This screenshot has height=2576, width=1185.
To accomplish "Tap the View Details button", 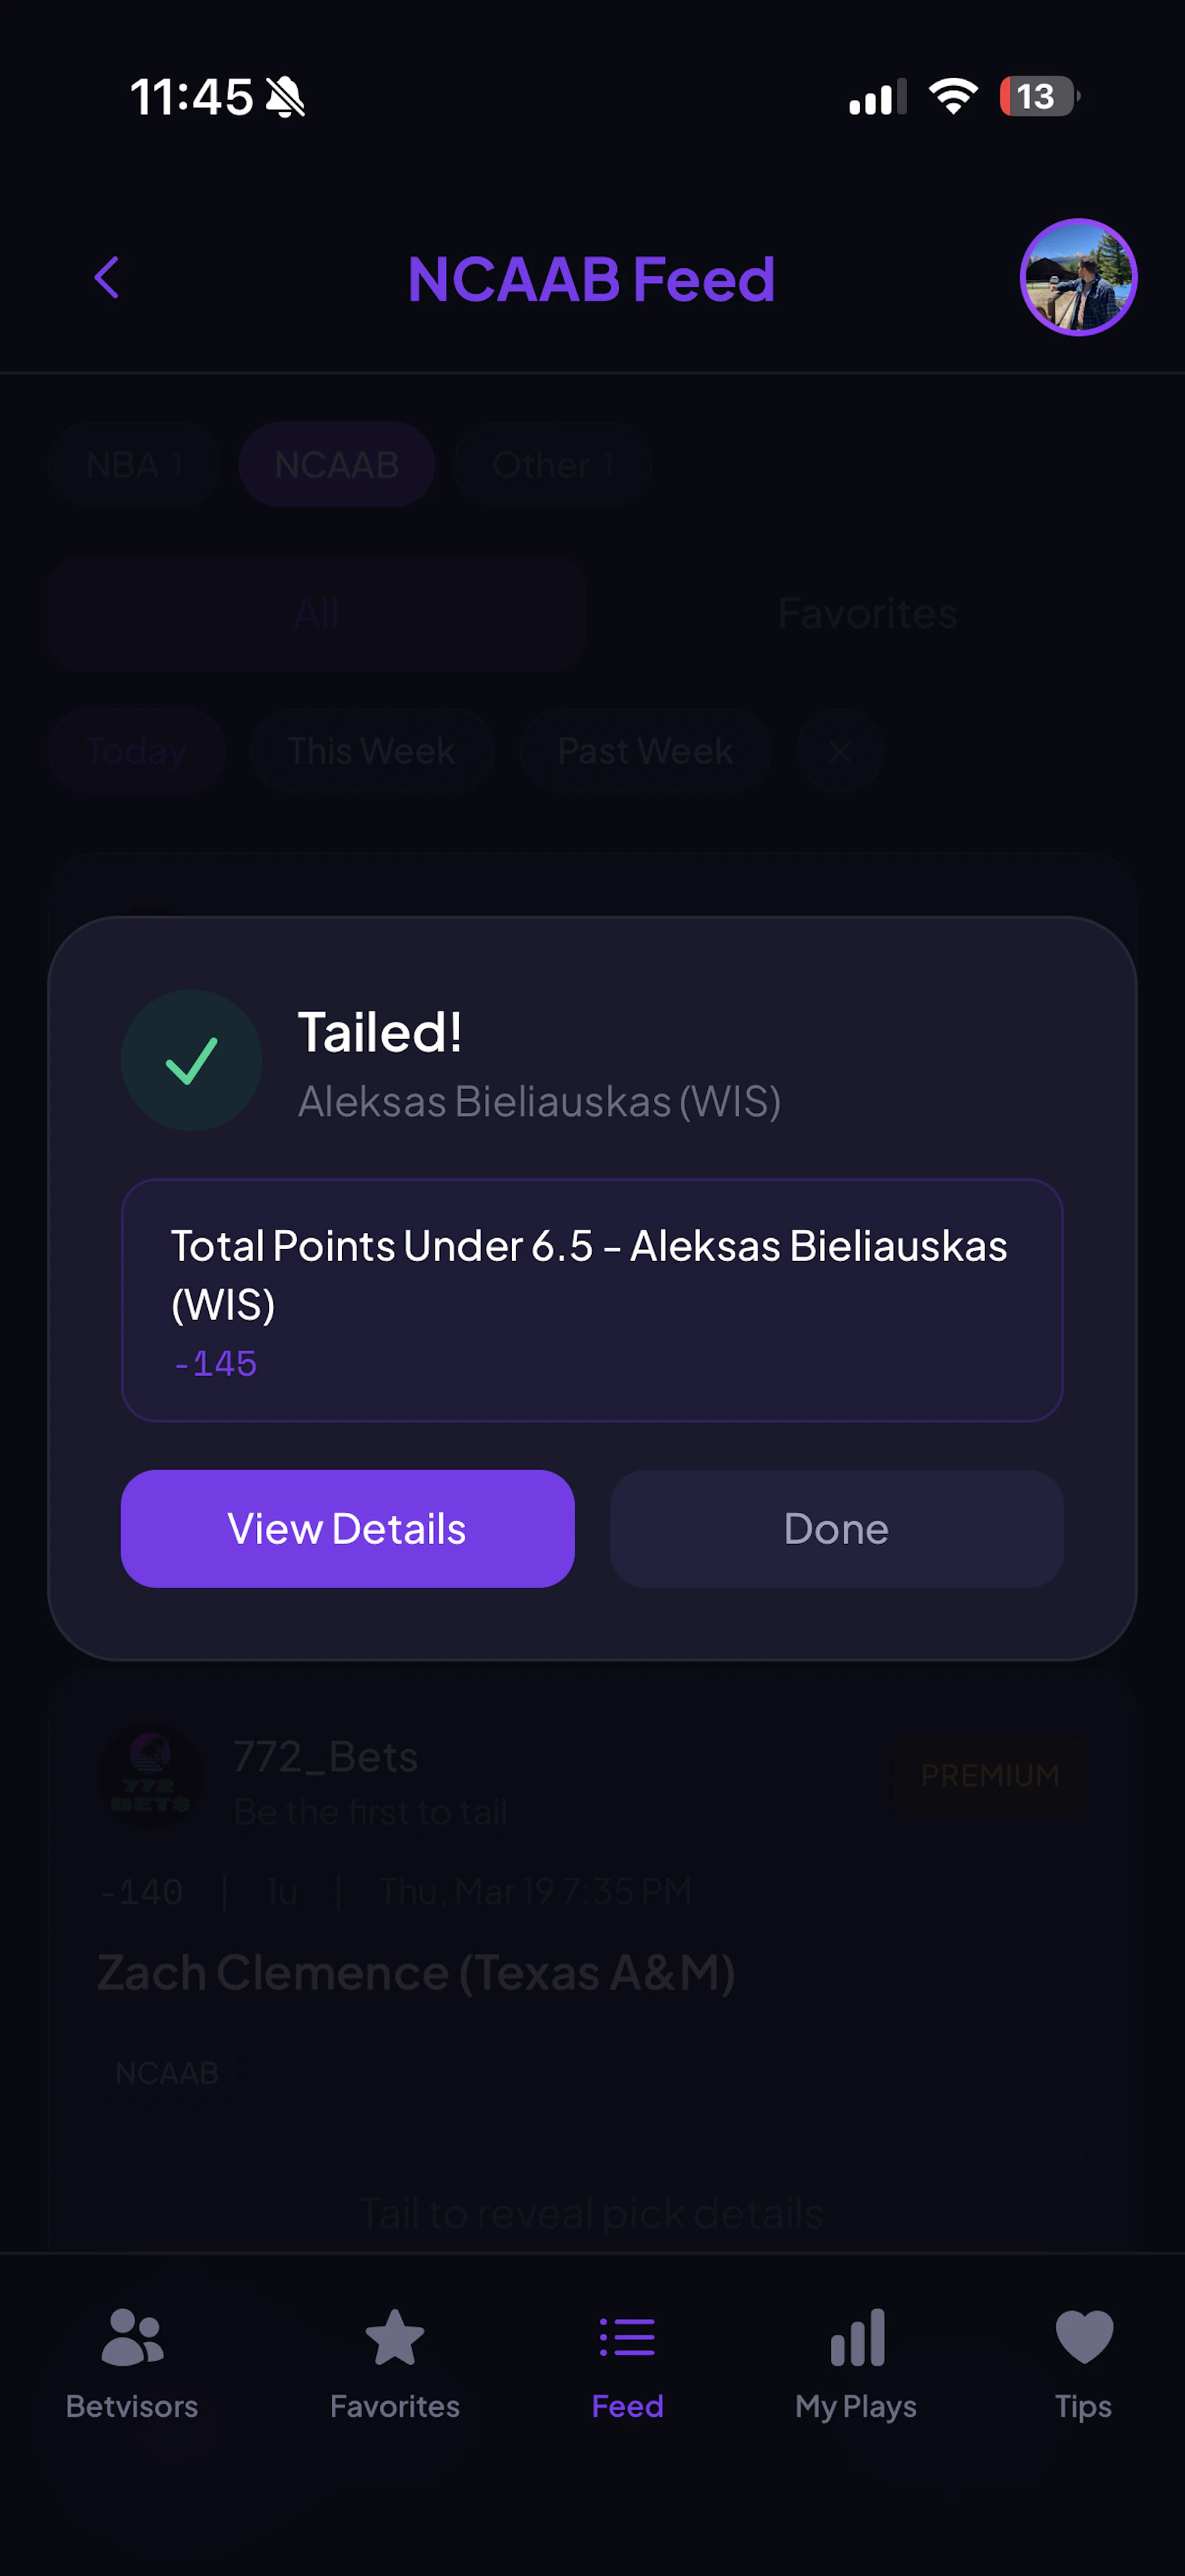I will point(347,1528).
